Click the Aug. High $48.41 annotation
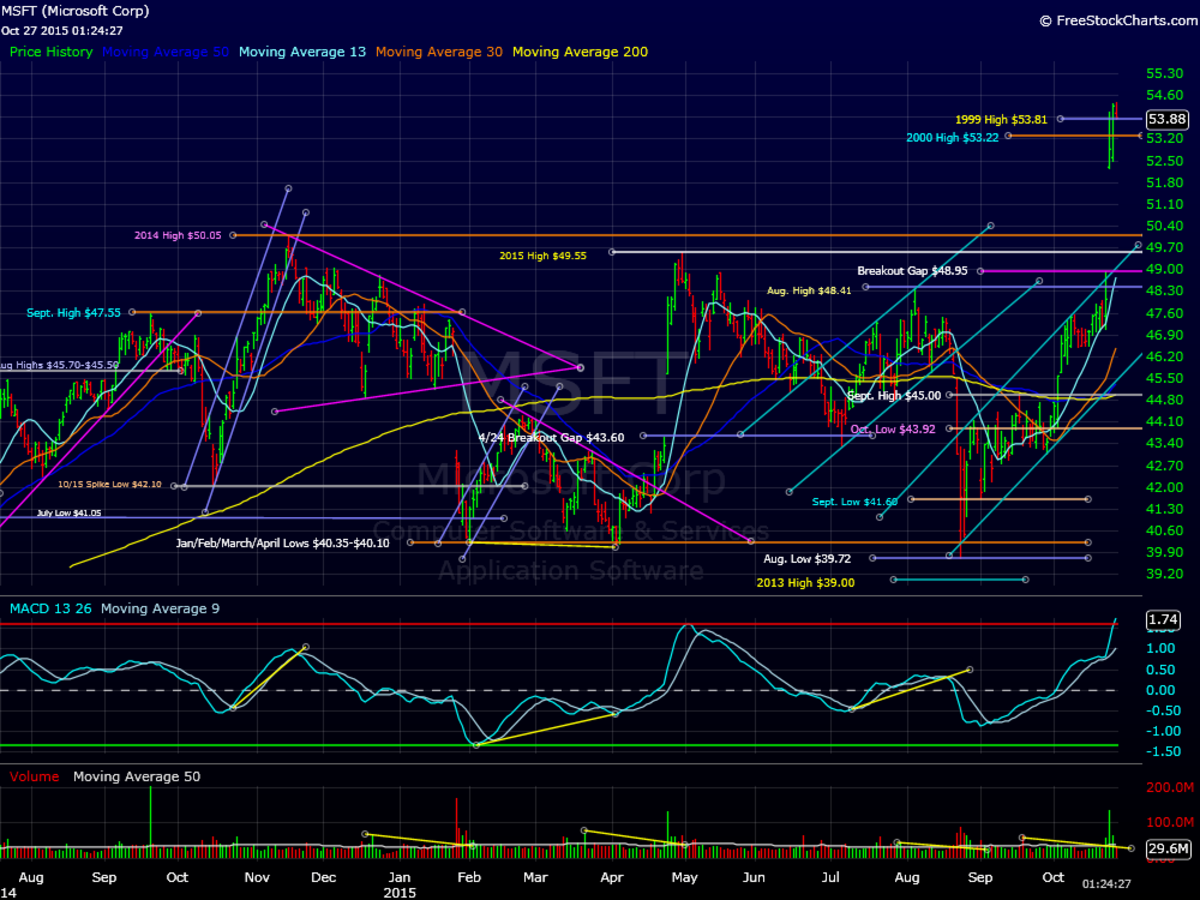Screen dimensions: 1200x900 [808, 289]
